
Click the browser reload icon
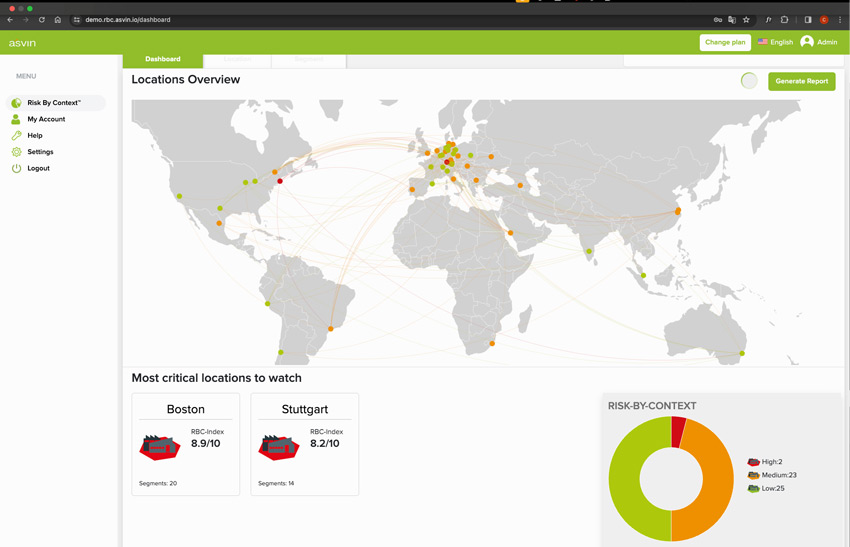pyautogui.click(x=41, y=19)
